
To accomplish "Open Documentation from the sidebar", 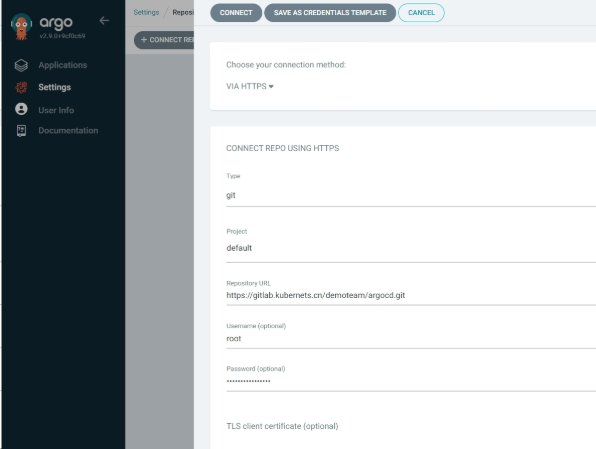I will click(68, 130).
